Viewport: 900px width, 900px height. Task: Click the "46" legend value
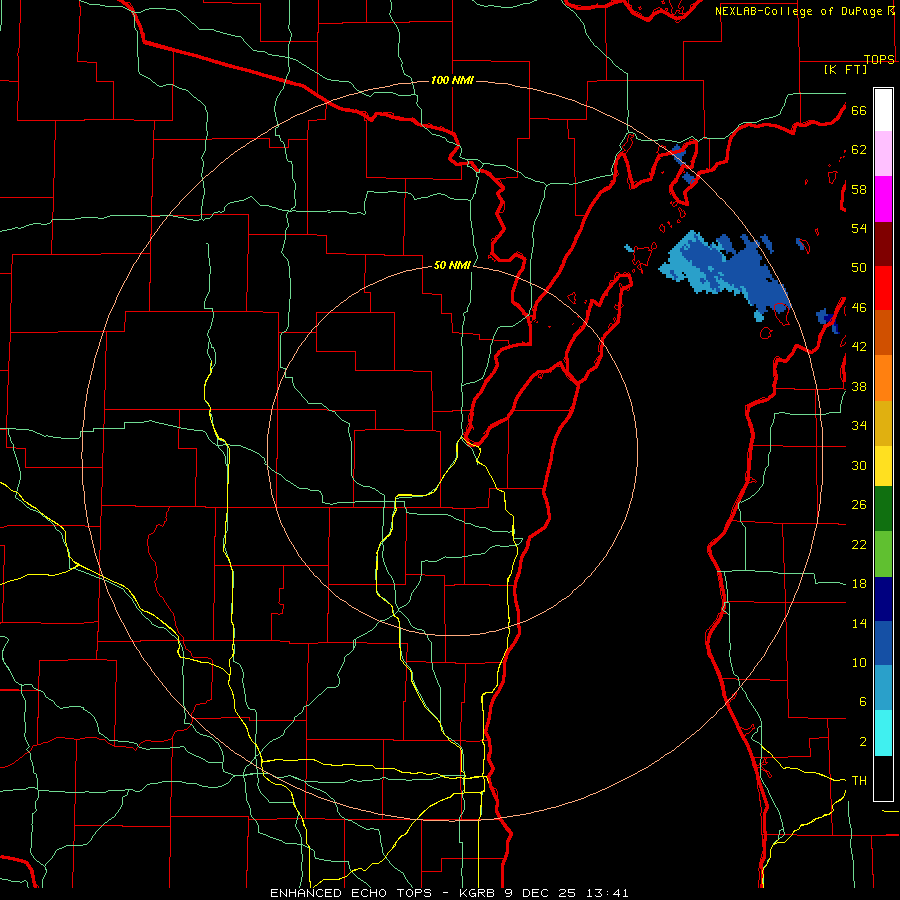[859, 308]
